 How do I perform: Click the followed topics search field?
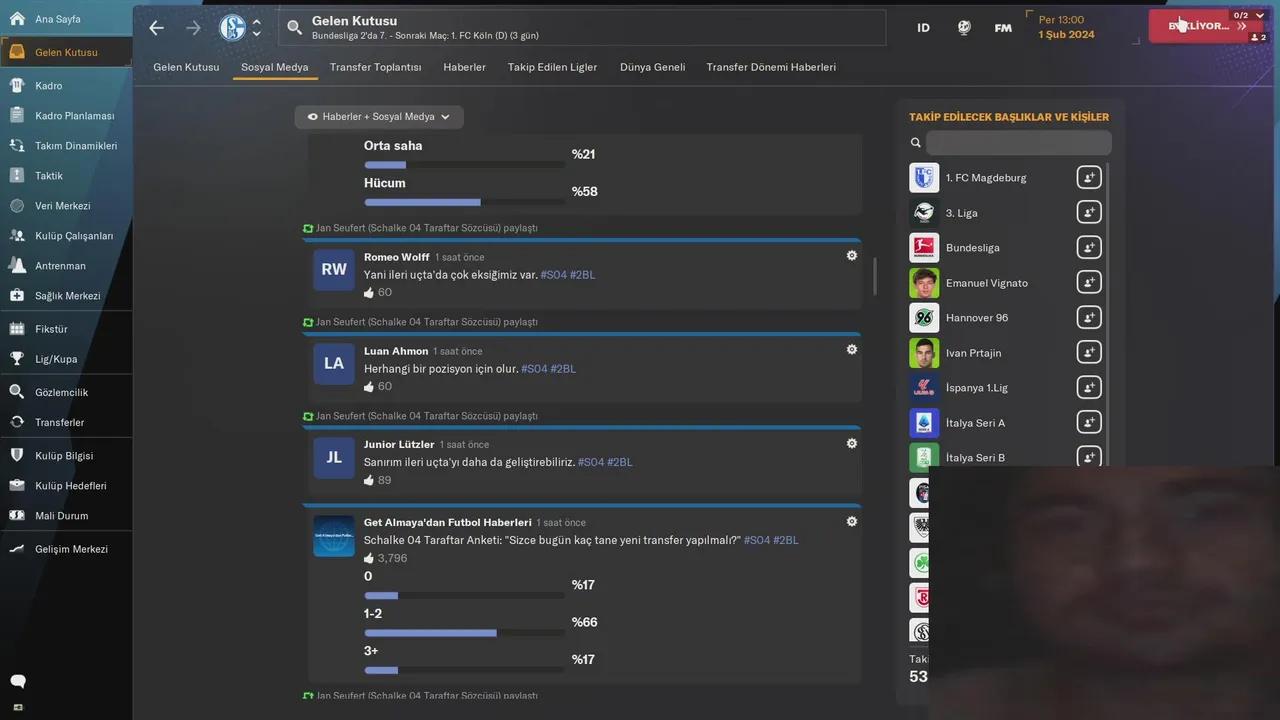point(1018,143)
